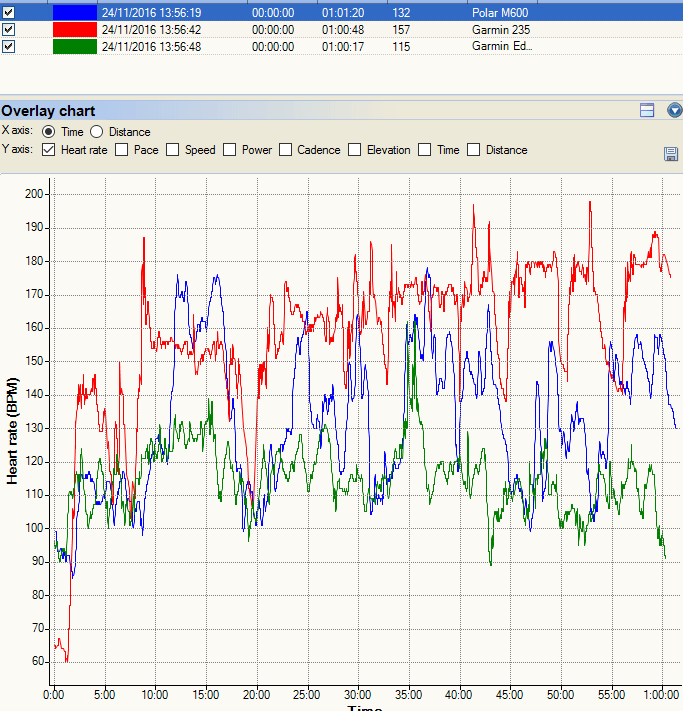Screen dimensions: 683x711
Task: Select Distance for the X axis
Action: [96, 132]
